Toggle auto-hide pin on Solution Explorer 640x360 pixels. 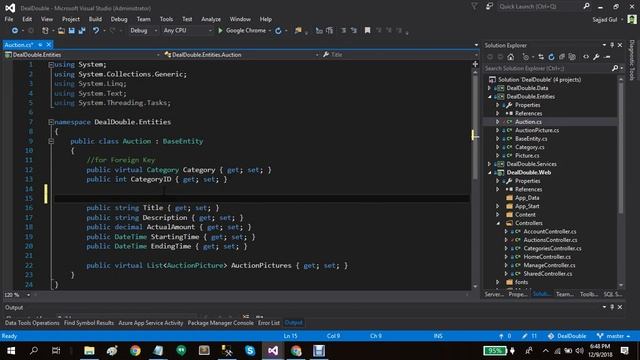[612, 45]
